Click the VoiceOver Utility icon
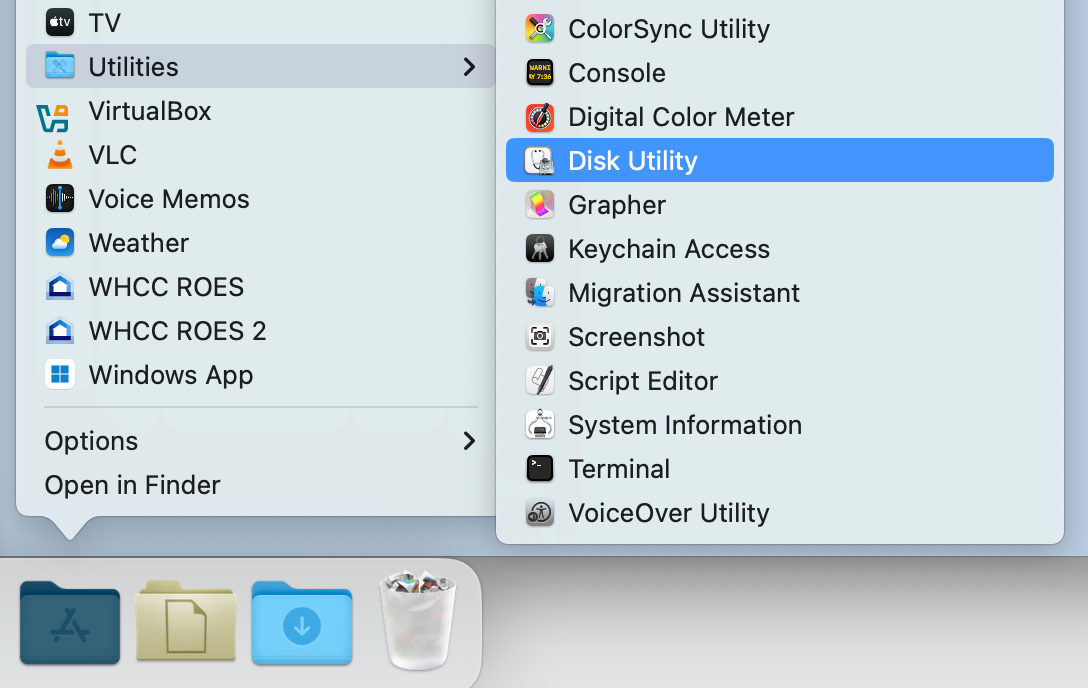 (540, 513)
